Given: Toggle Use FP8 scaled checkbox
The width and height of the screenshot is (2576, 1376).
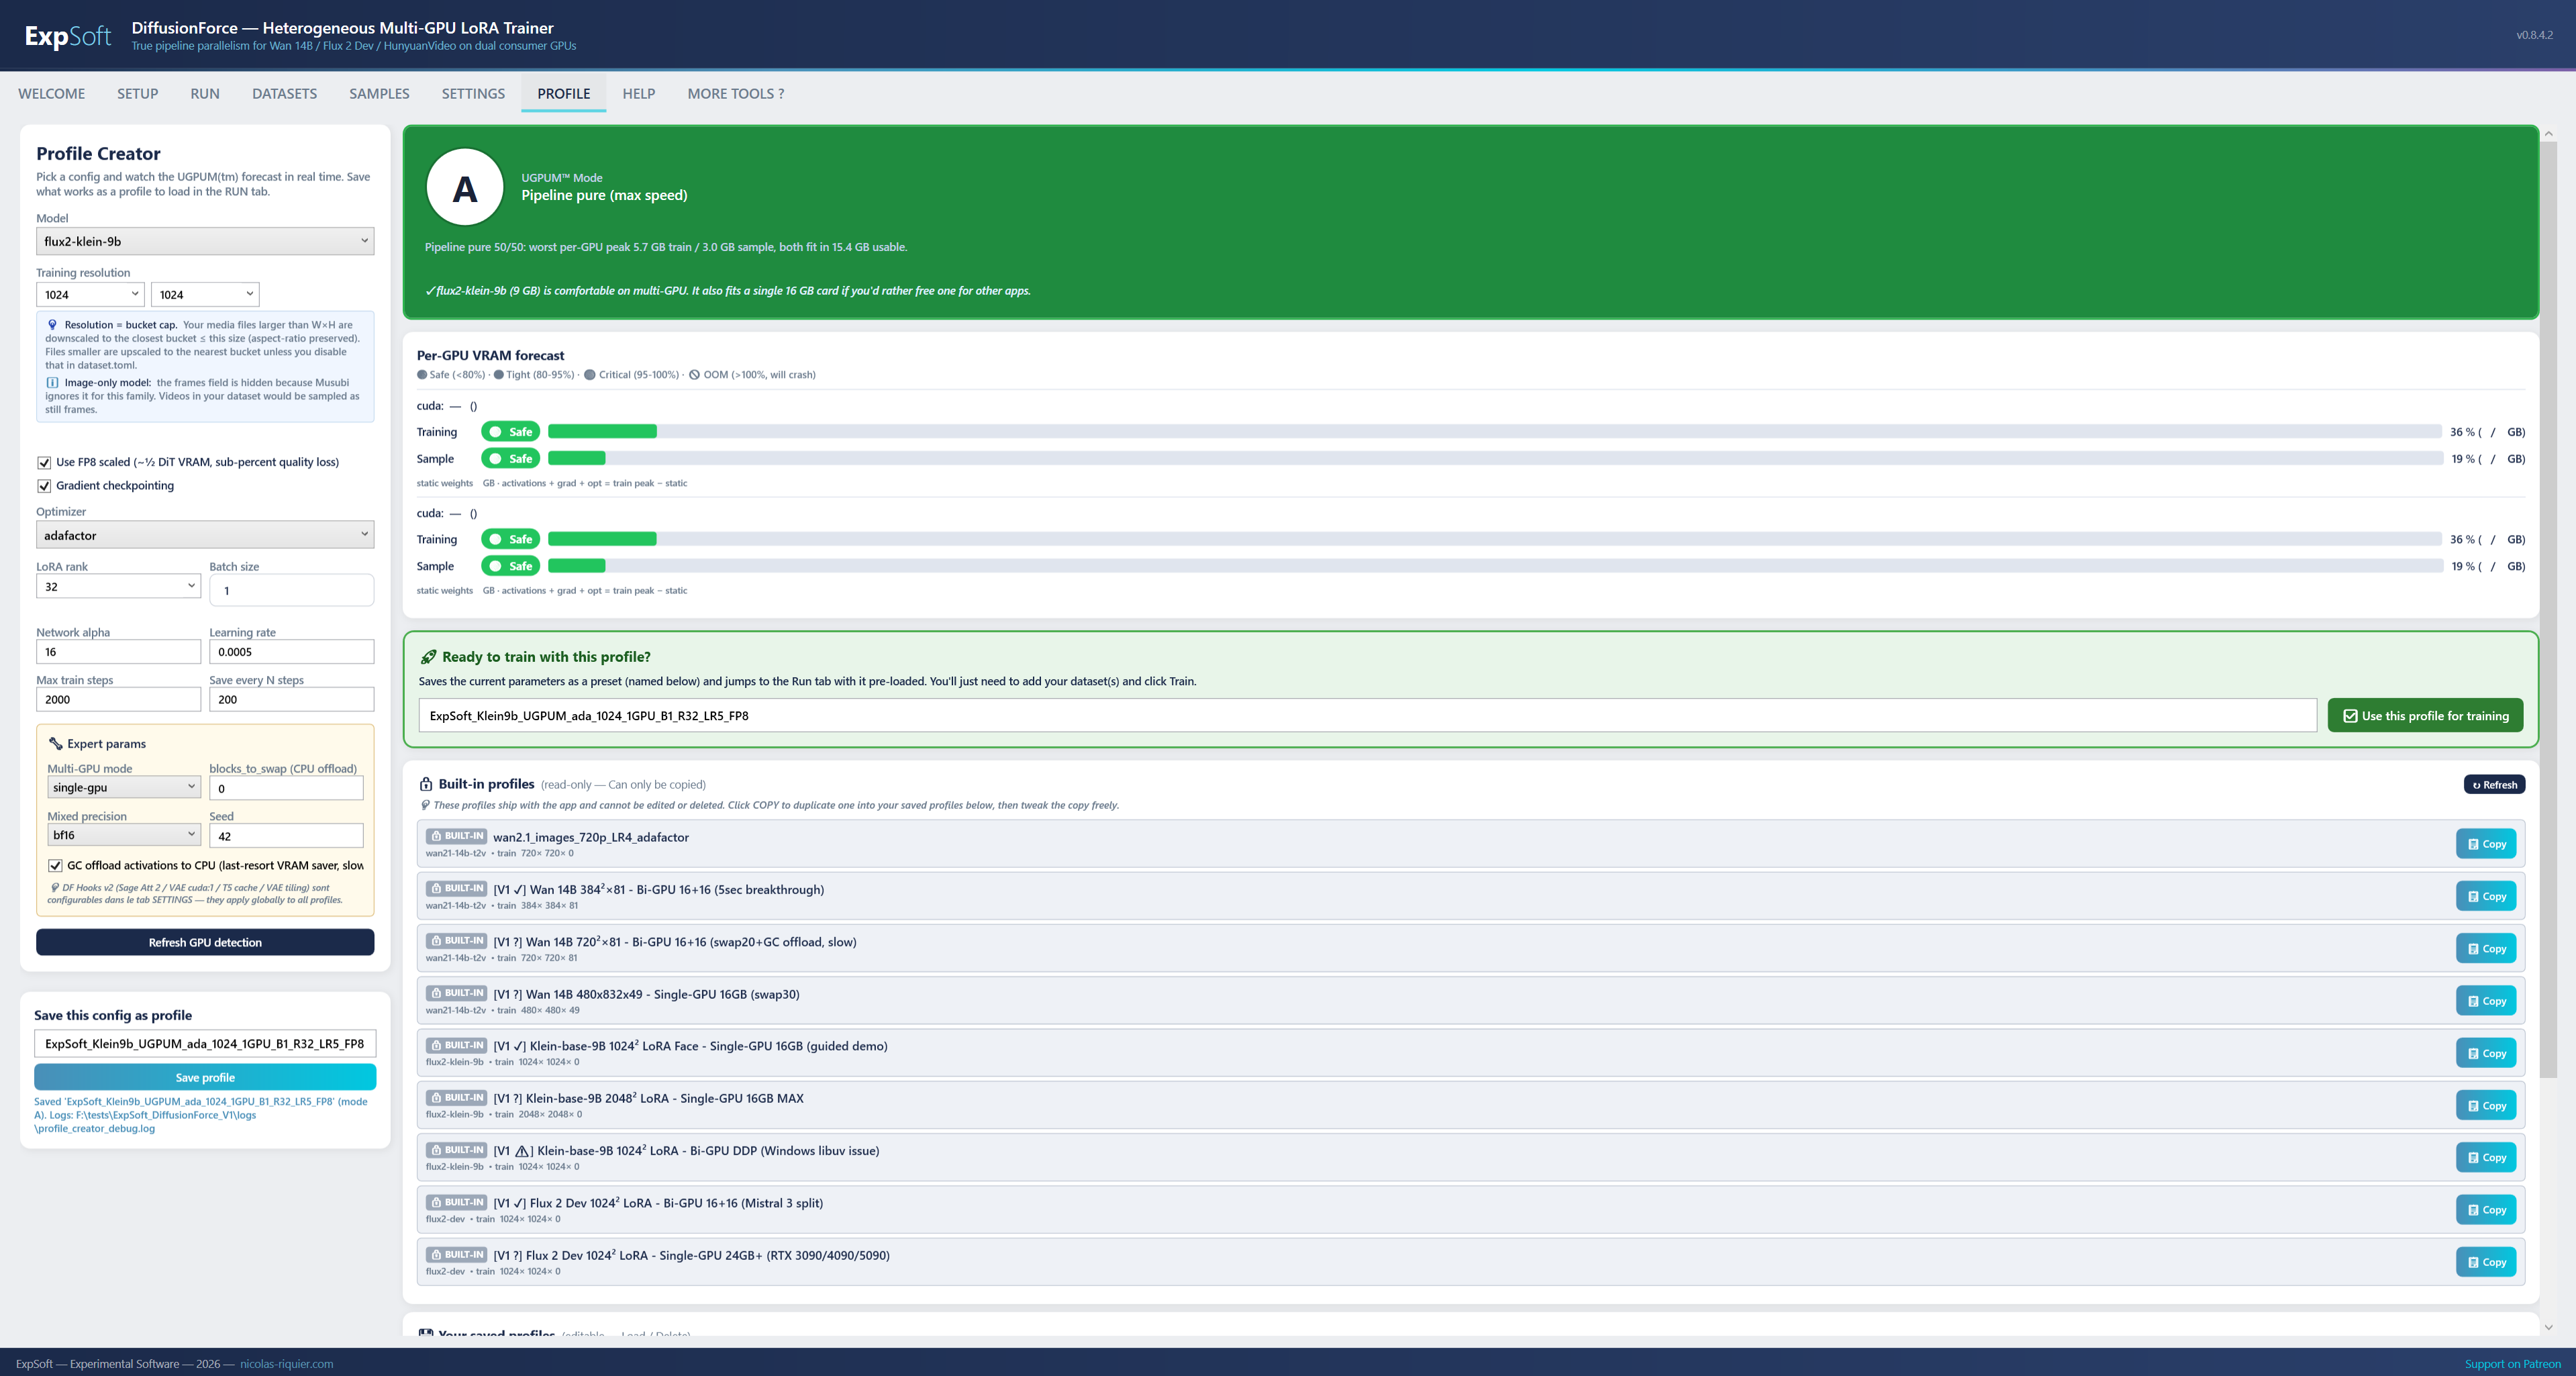Looking at the screenshot, I should point(44,462).
